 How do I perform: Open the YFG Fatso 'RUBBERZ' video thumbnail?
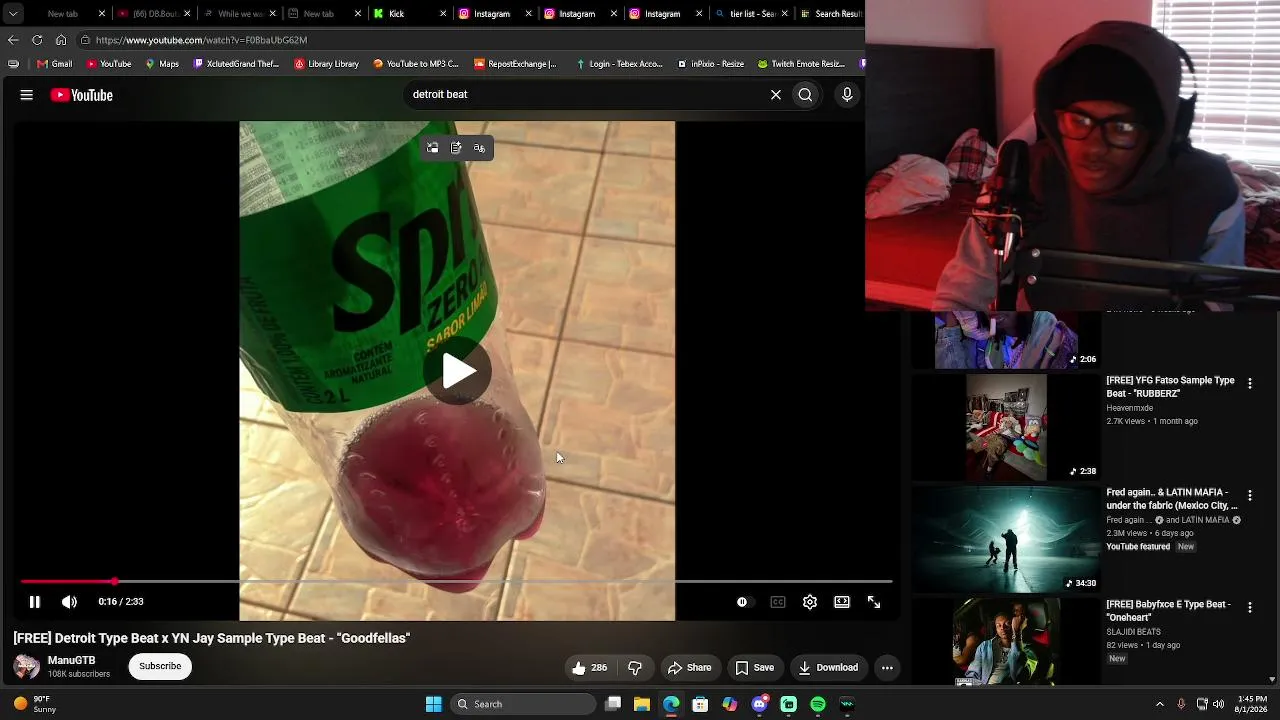(x=1006, y=428)
